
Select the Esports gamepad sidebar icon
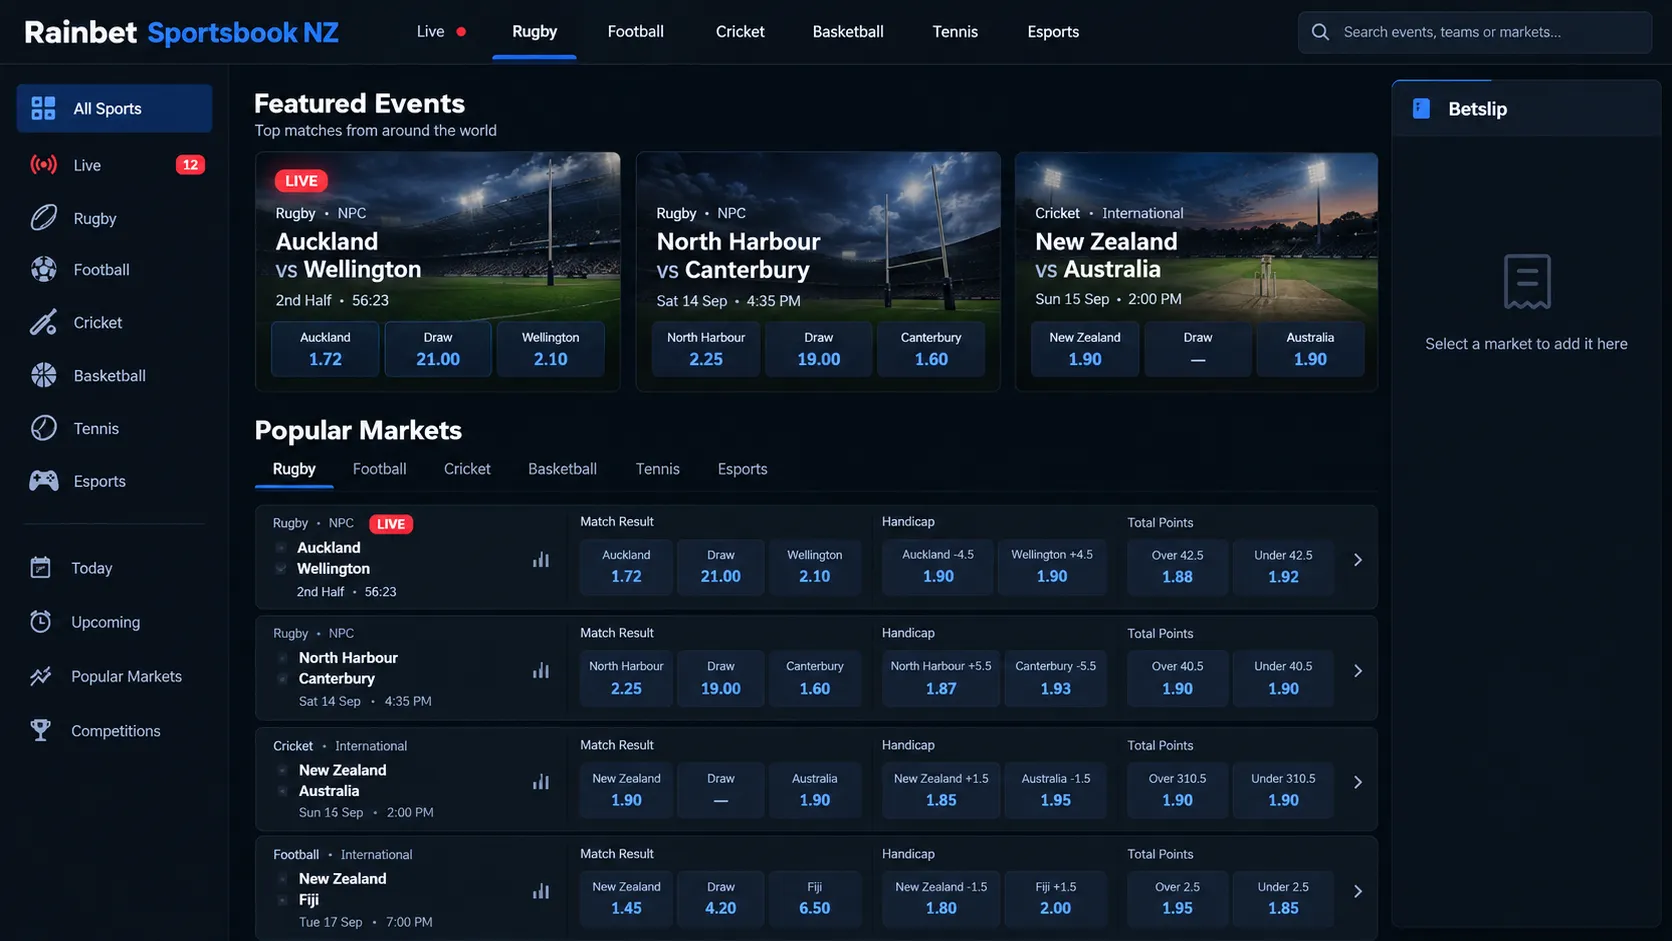point(43,481)
